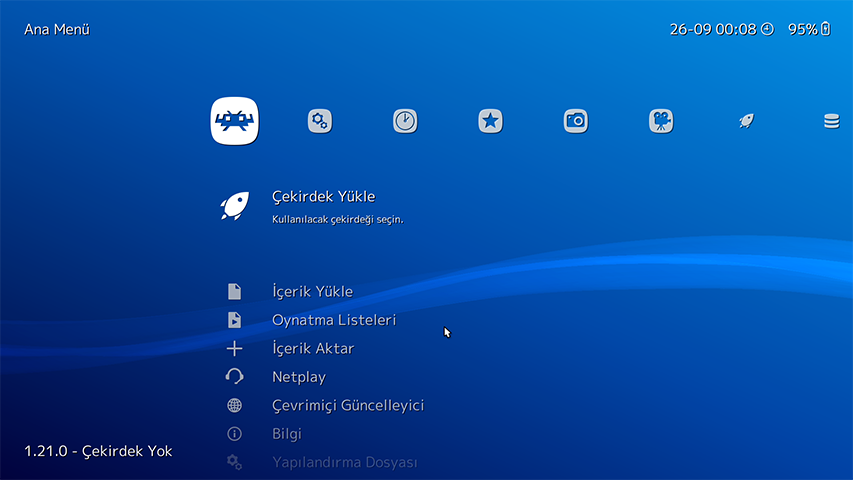Open Yapılandırma Dosyası
Screen dimensions: 853x480
click(x=344, y=462)
